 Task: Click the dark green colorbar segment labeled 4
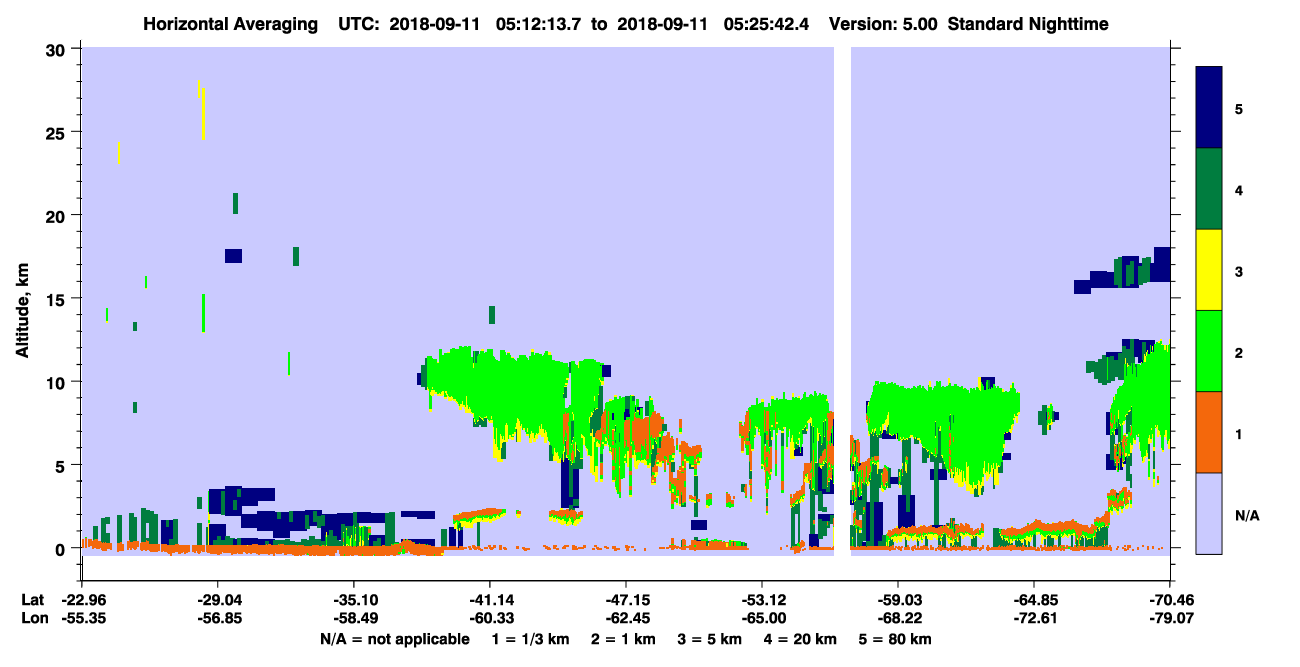click(1209, 189)
